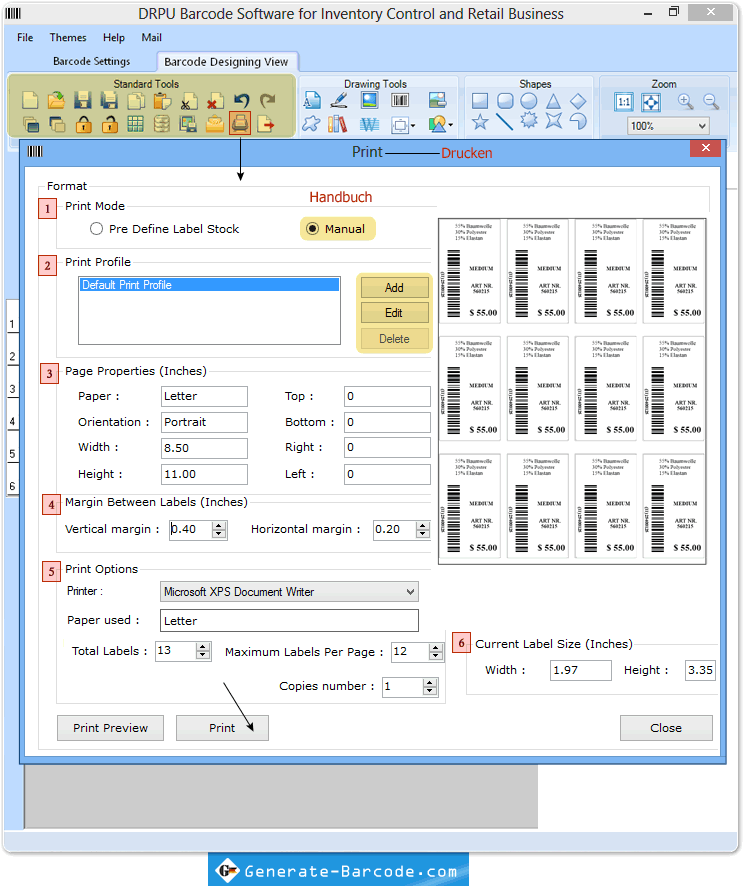Select the Manual print mode radio button
This screenshot has height=886, width=744.
tap(312, 229)
